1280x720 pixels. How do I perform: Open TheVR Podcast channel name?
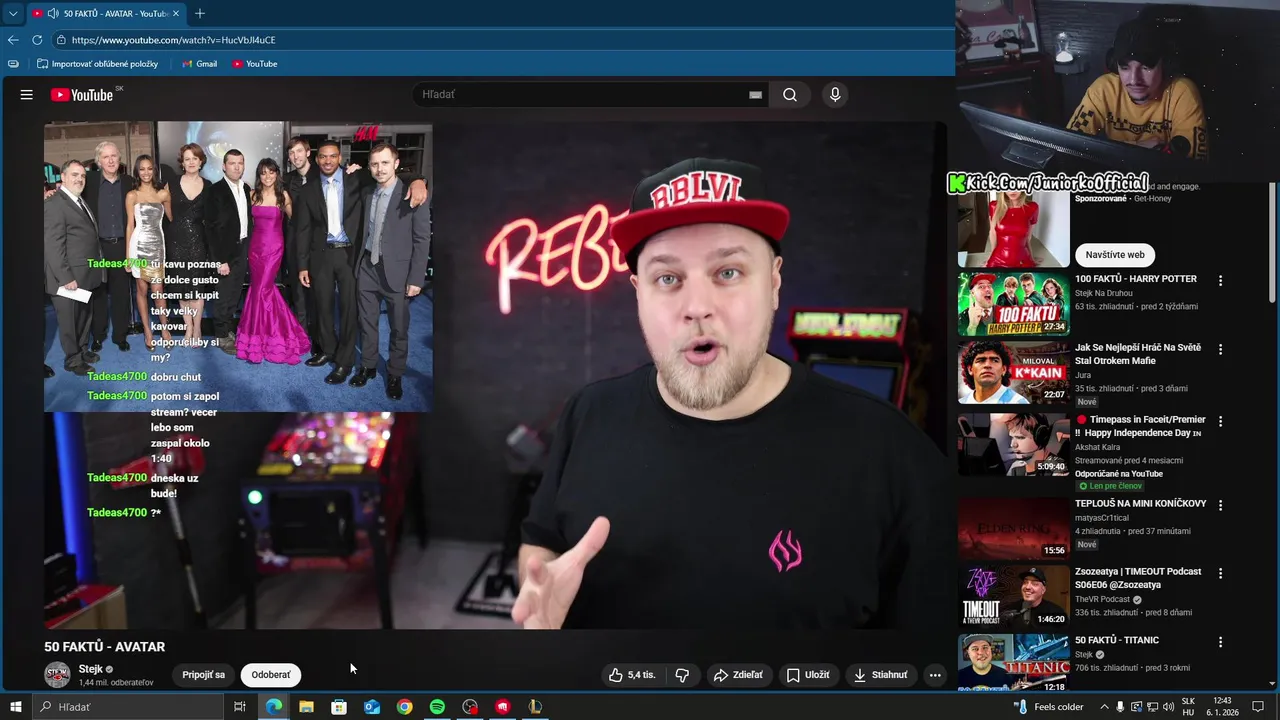(x=1103, y=599)
